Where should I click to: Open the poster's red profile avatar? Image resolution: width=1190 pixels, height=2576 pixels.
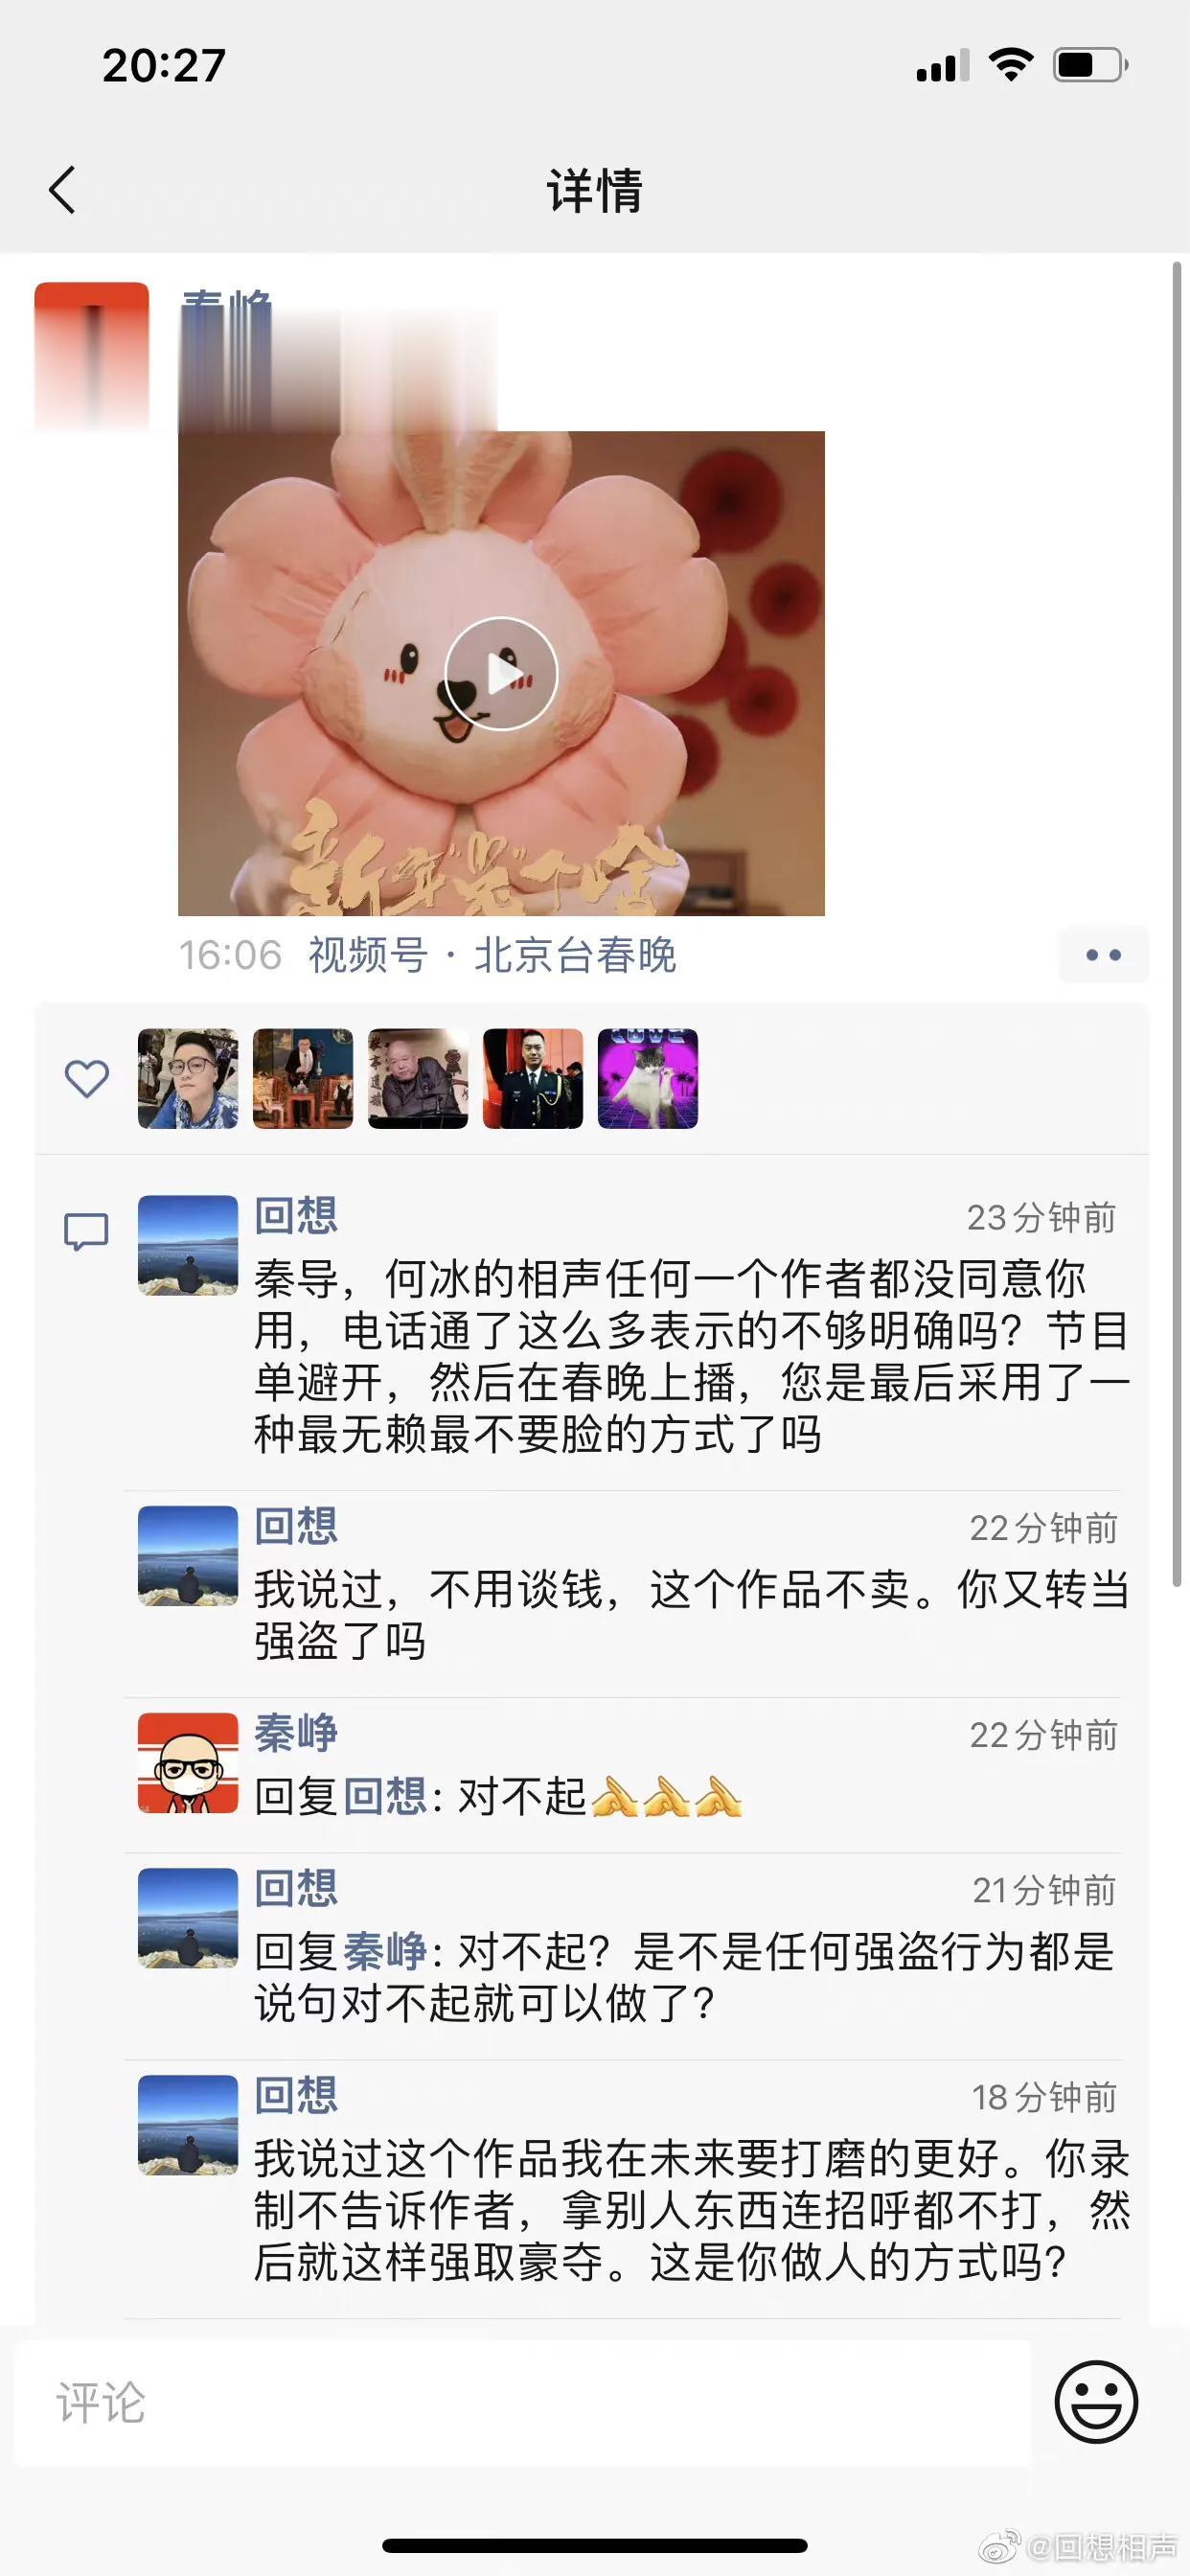[92, 356]
